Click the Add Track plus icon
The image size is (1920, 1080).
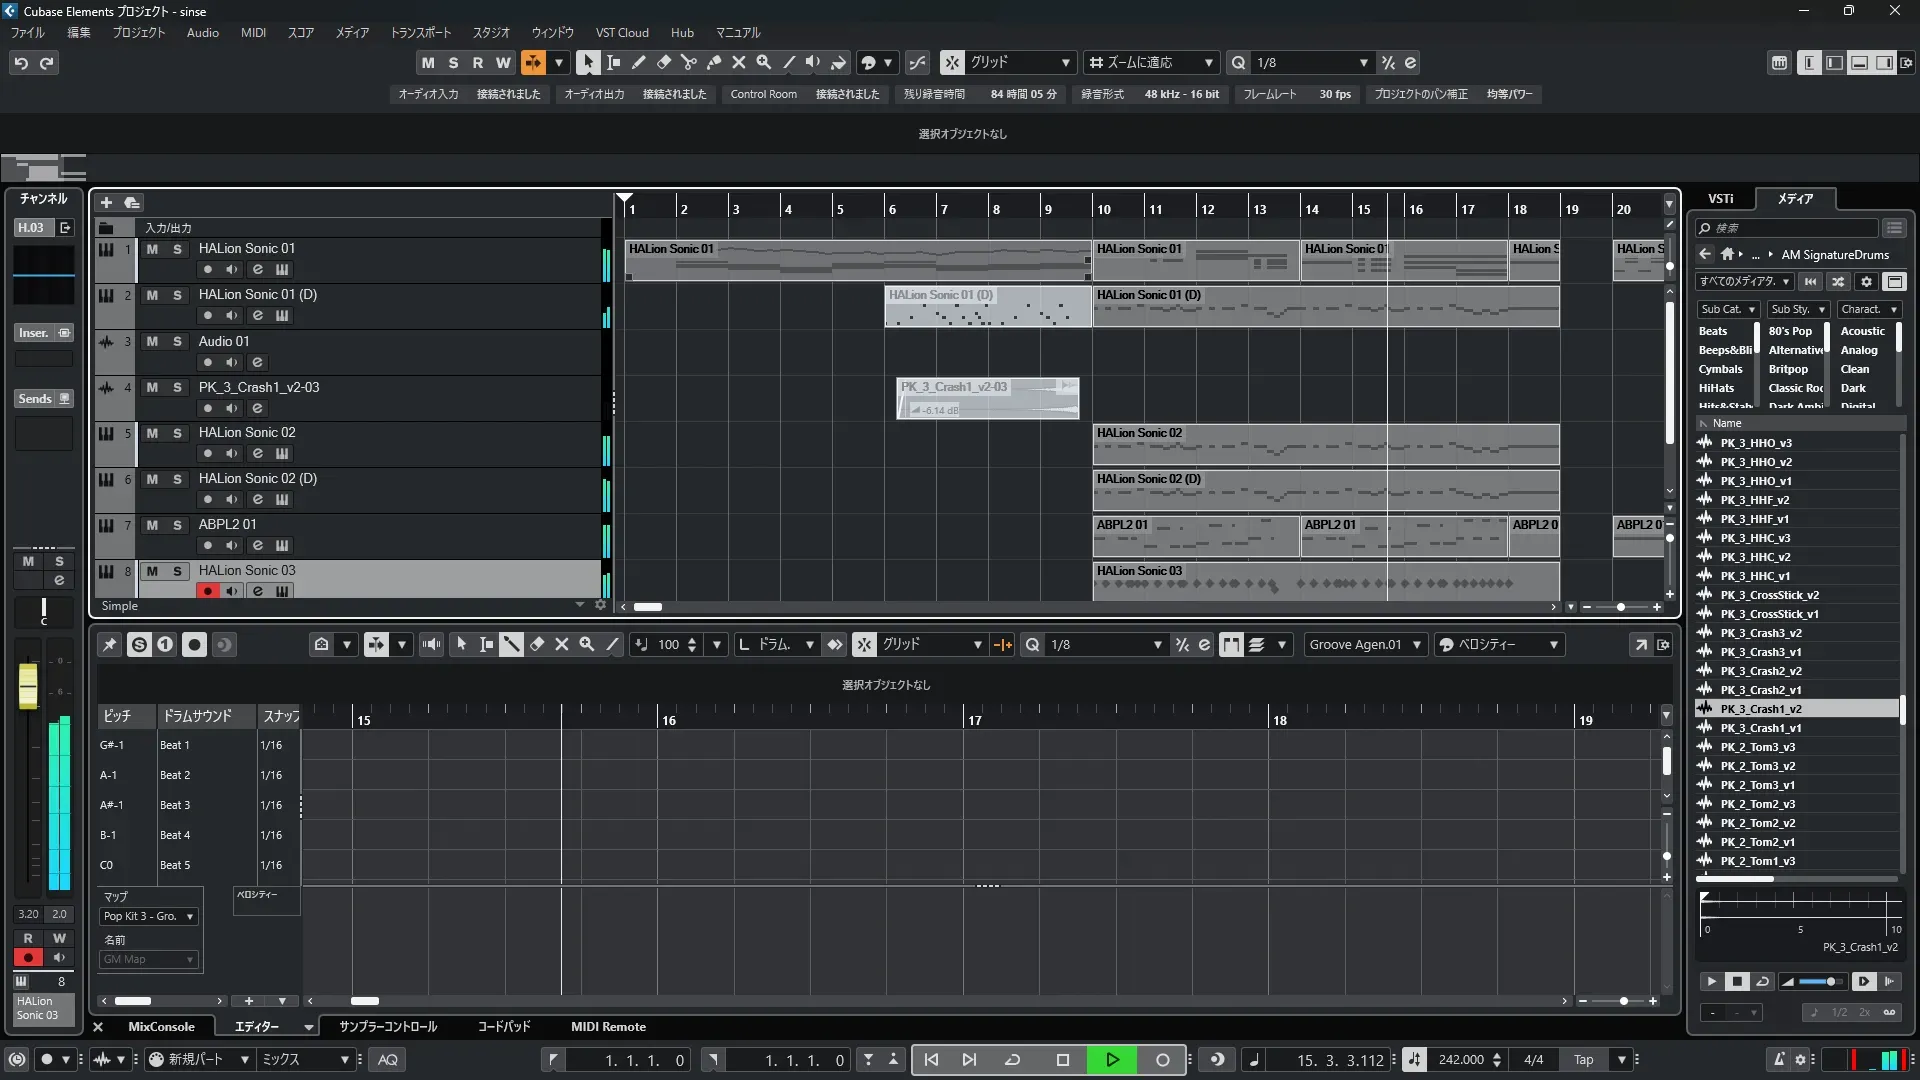coord(106,202)
